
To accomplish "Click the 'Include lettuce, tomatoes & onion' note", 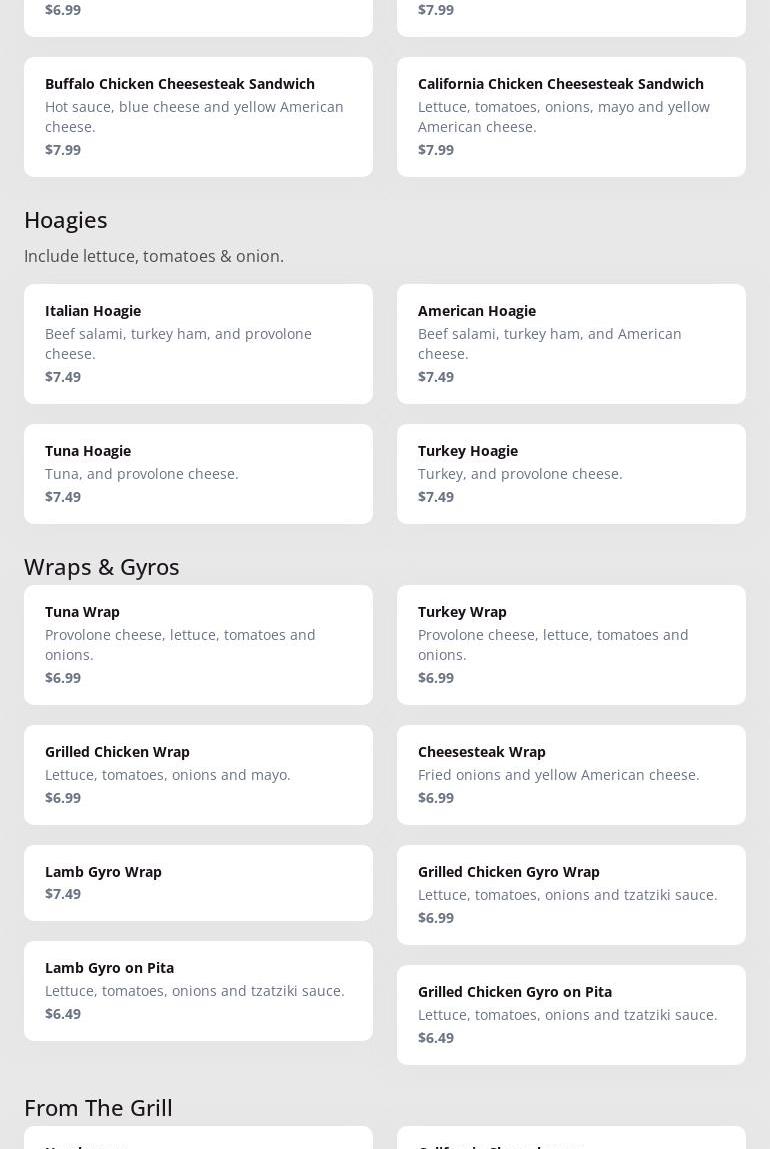I will (154, 257).
